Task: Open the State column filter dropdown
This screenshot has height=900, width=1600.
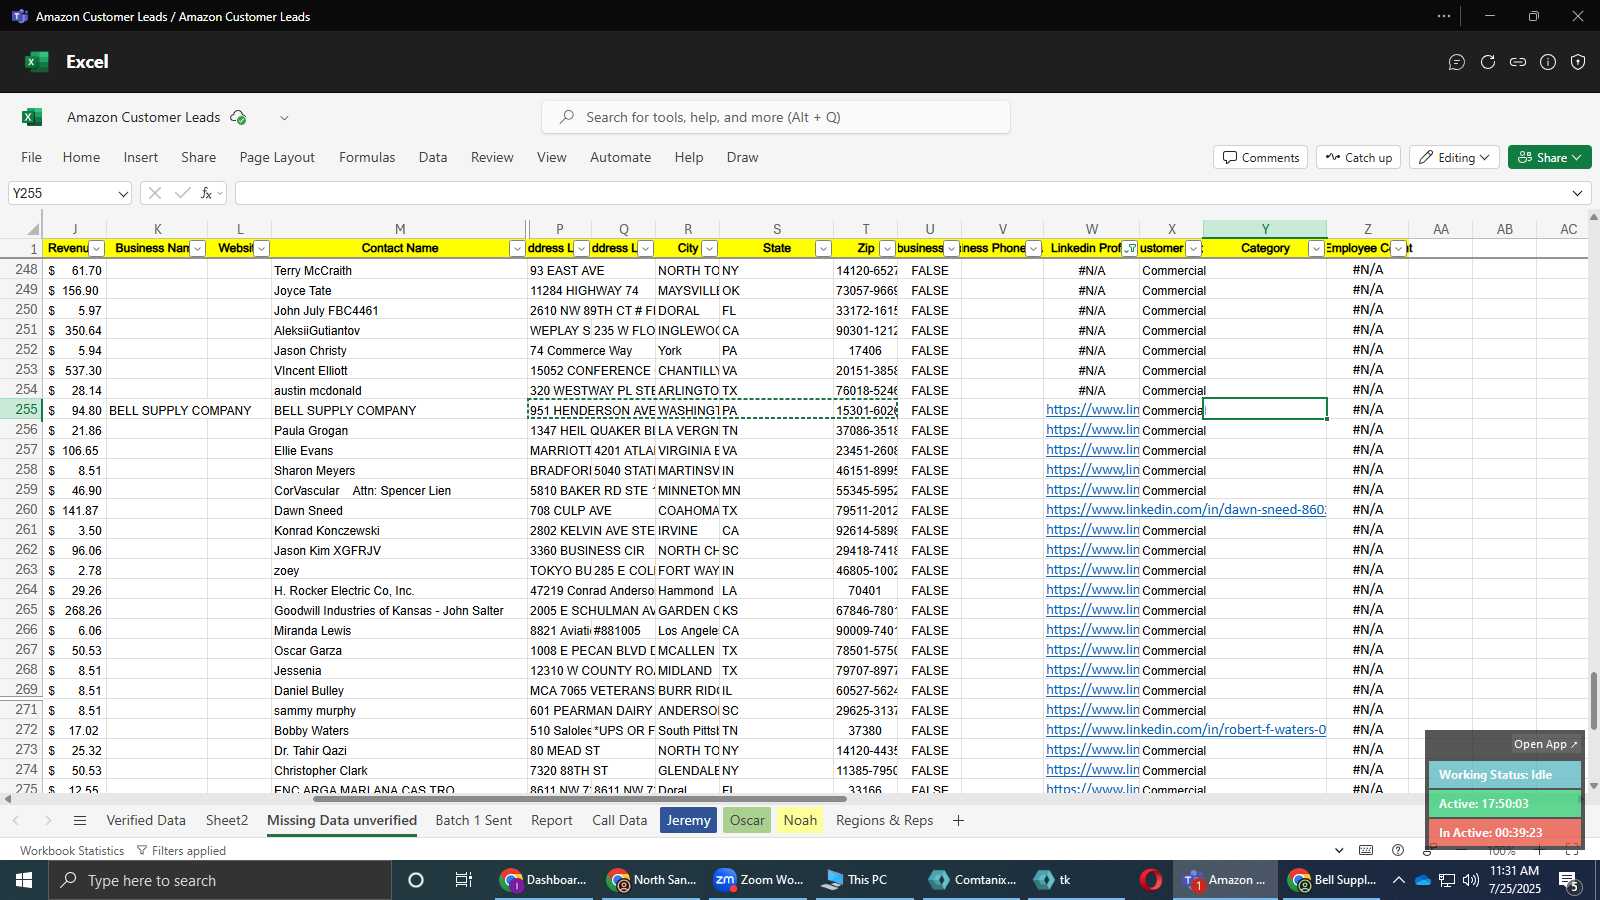Action: 823,249
